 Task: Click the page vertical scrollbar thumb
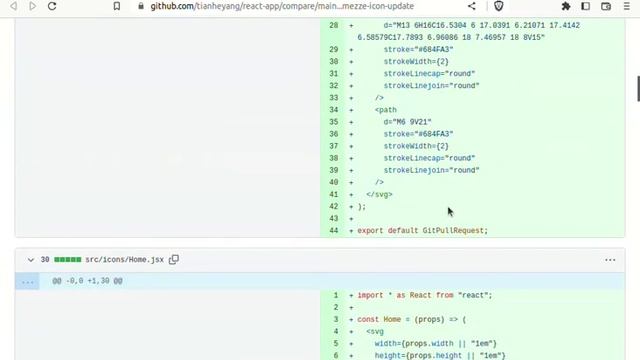pyautogui.click(x=638, y=88)
